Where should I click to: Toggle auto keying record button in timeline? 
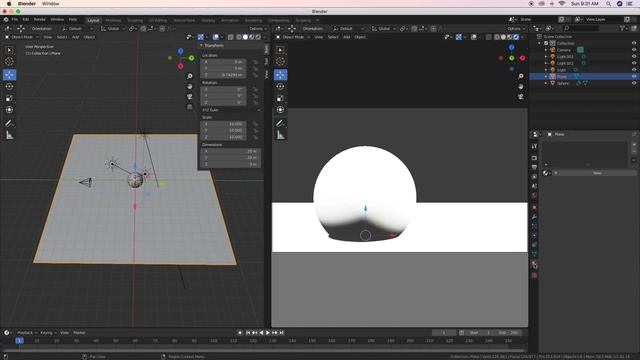[x=240, y=333]
